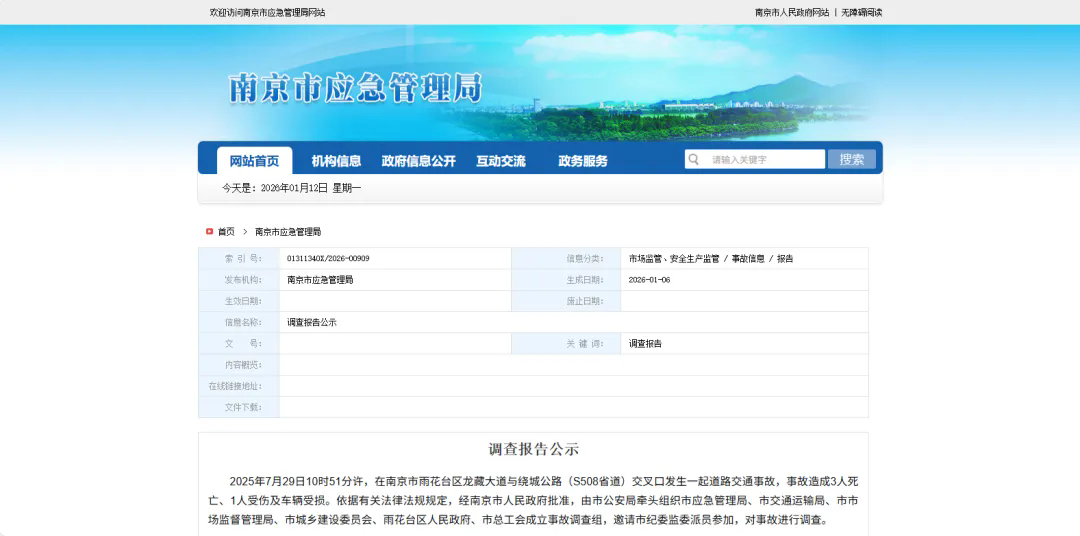Enable 无障碍阅读 accessibility mode
The image size is (1080, 536).
[x=861, y=12]
